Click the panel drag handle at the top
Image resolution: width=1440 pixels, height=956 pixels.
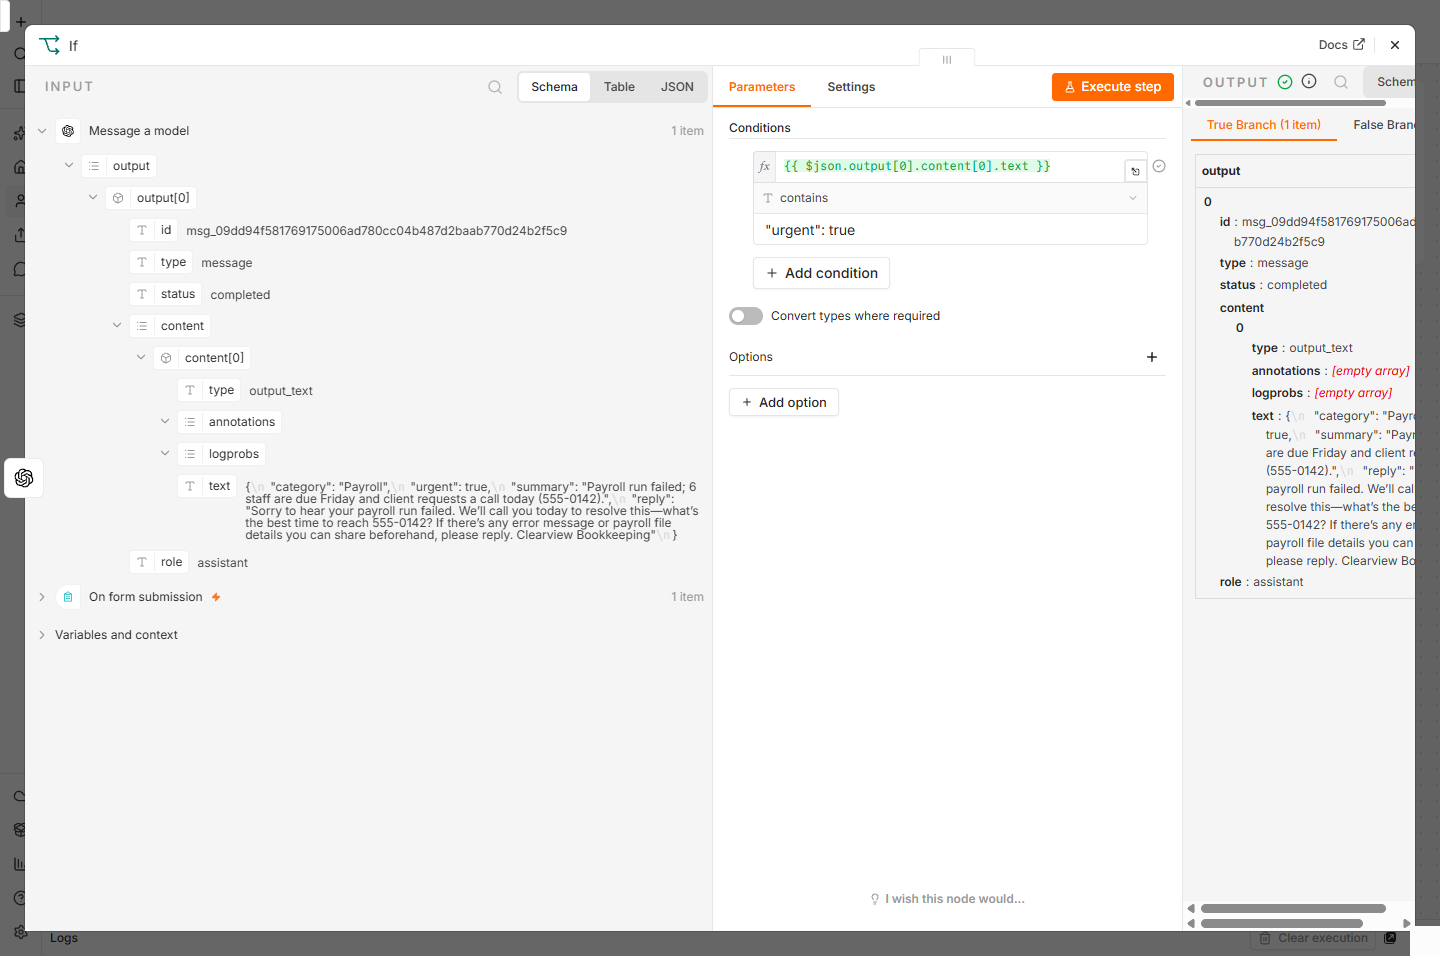(x=947, y=59)
